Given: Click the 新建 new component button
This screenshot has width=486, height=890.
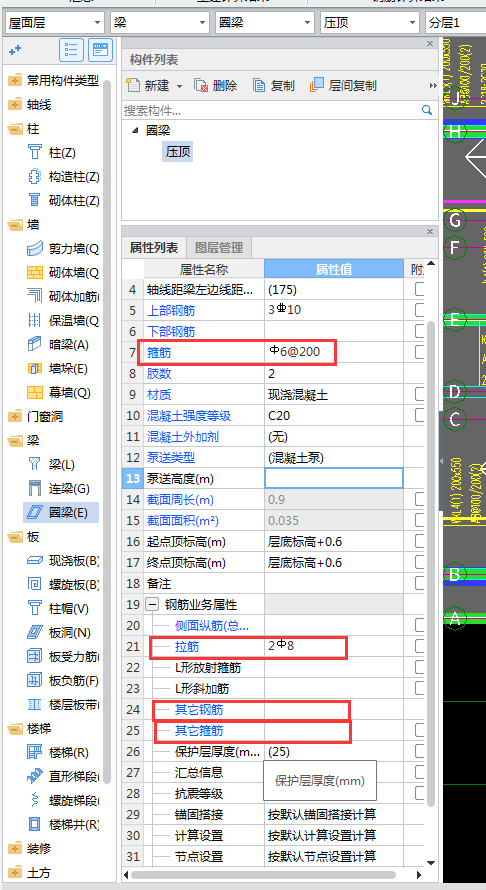Looking at the screenshot, I should coord(149,86).
